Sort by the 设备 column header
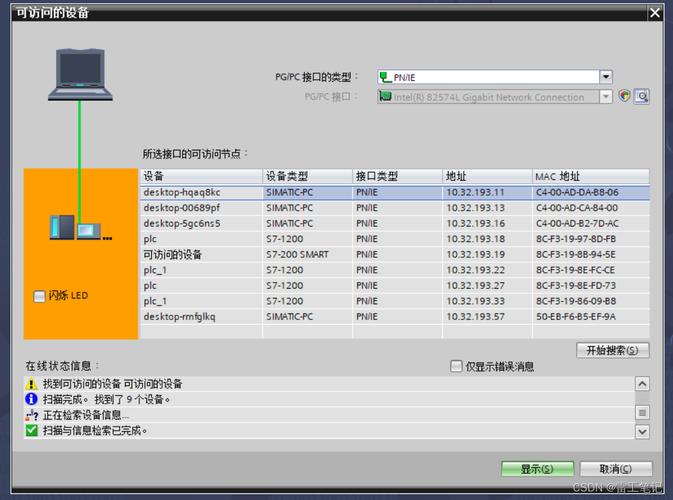The image size is (673, 500). [201, 176]
